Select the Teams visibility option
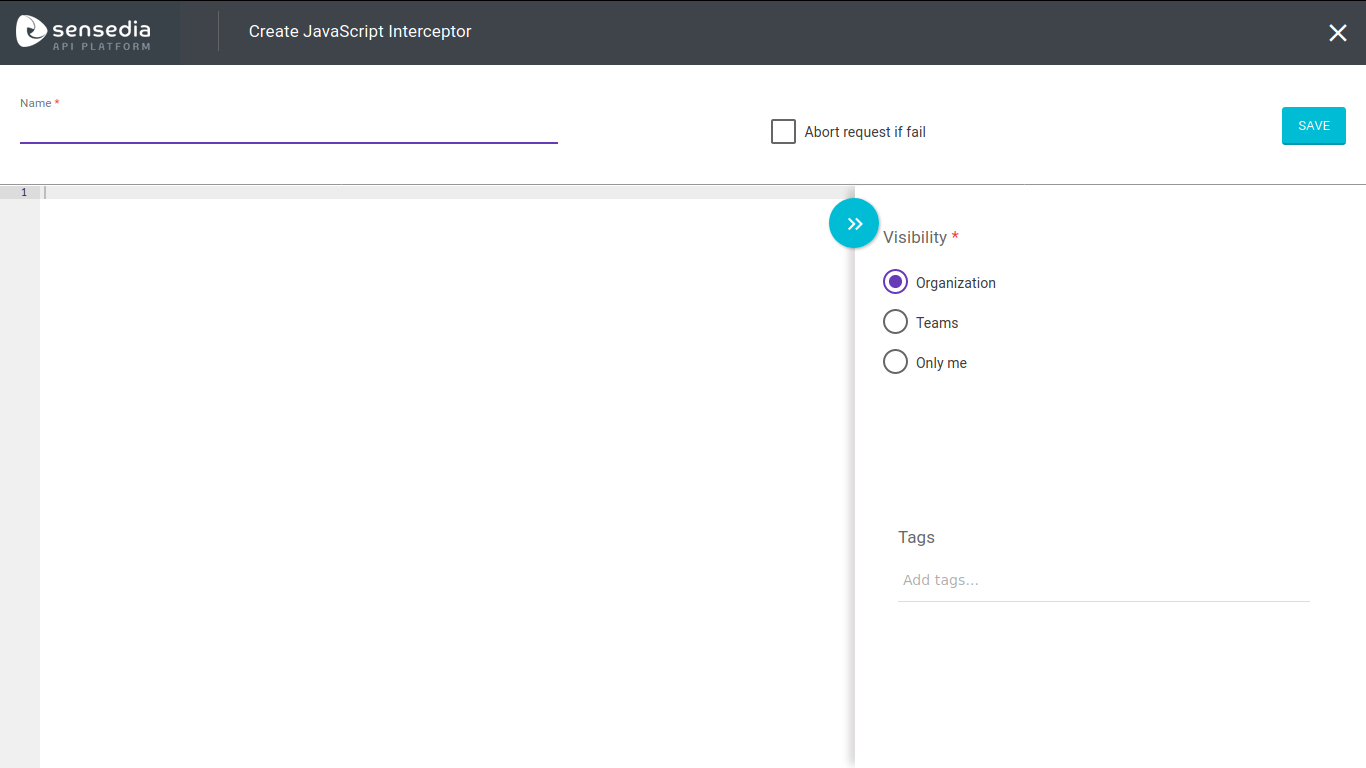 pos(895,321)
